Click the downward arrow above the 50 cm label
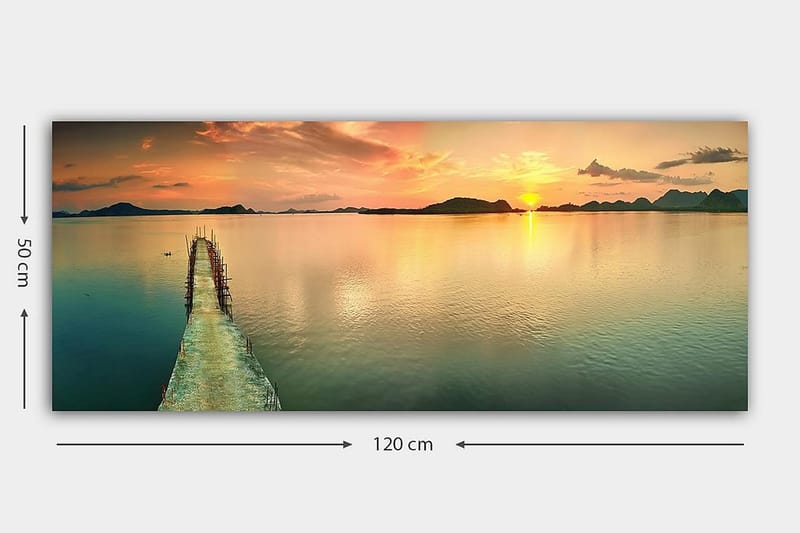 [24, 218]
